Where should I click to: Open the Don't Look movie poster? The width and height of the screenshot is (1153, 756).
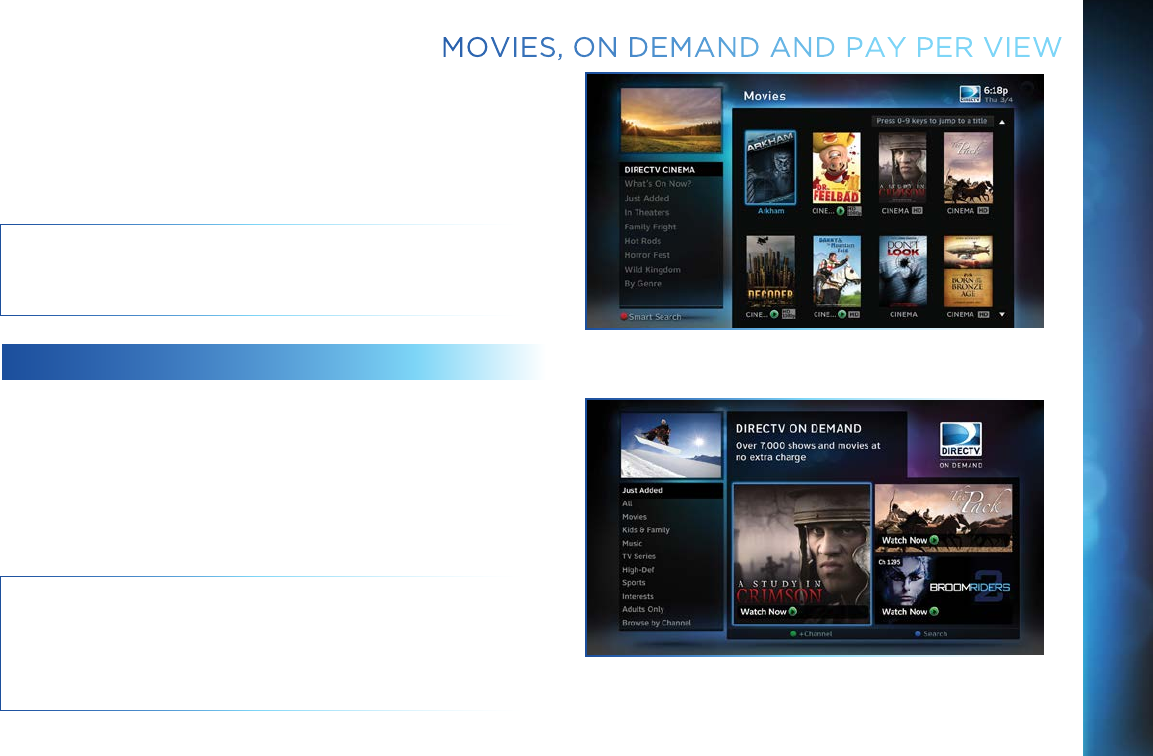click(x=903, y=271)
